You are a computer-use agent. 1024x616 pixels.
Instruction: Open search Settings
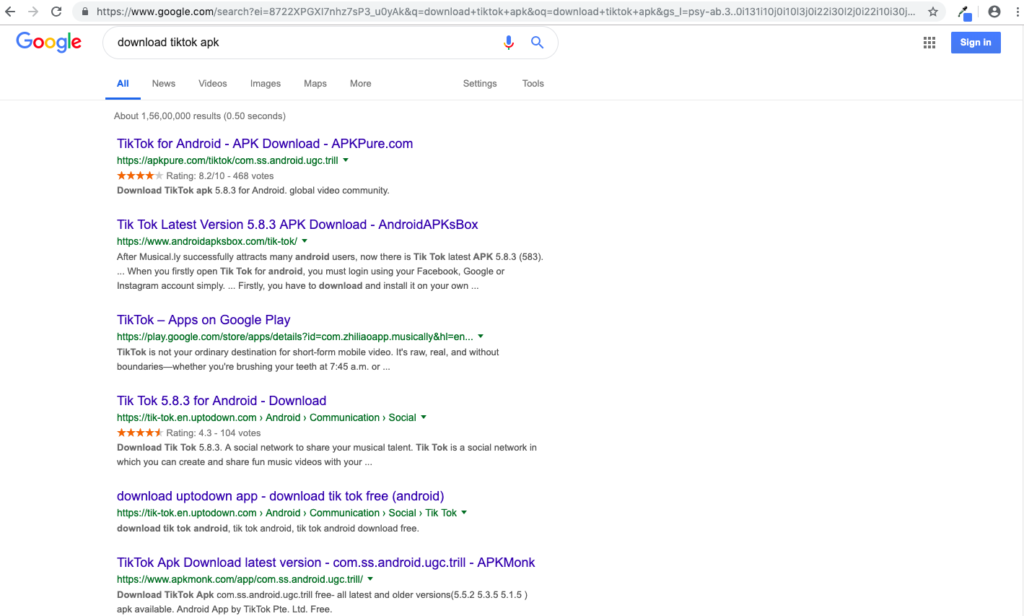pyautogui.click(x=480, y=84)
